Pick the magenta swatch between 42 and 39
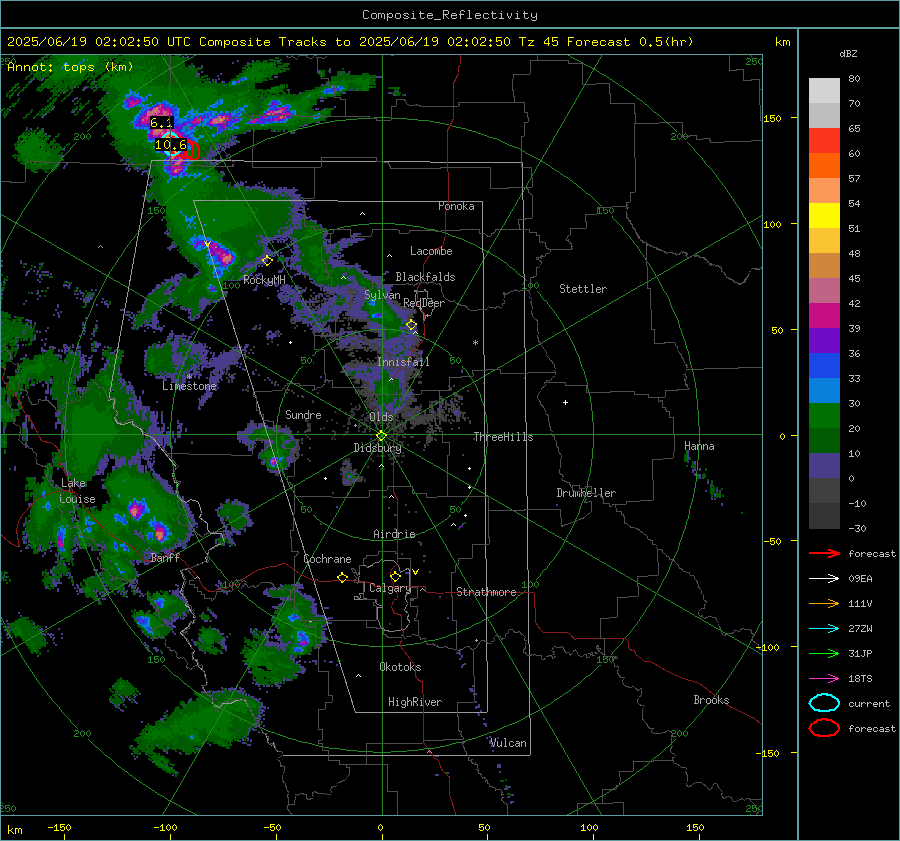 (x=824, y=316)
